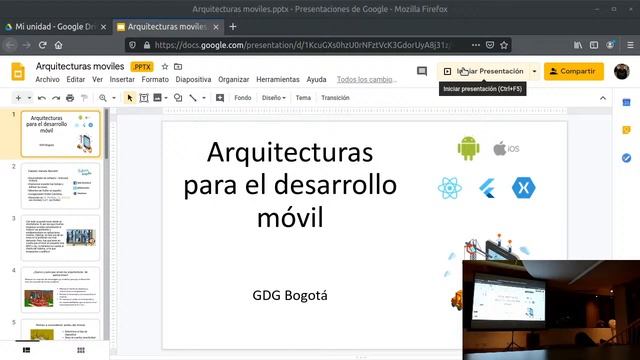Select the paint format tool
Screen dimensions: 640x360
tap(84, 98)
